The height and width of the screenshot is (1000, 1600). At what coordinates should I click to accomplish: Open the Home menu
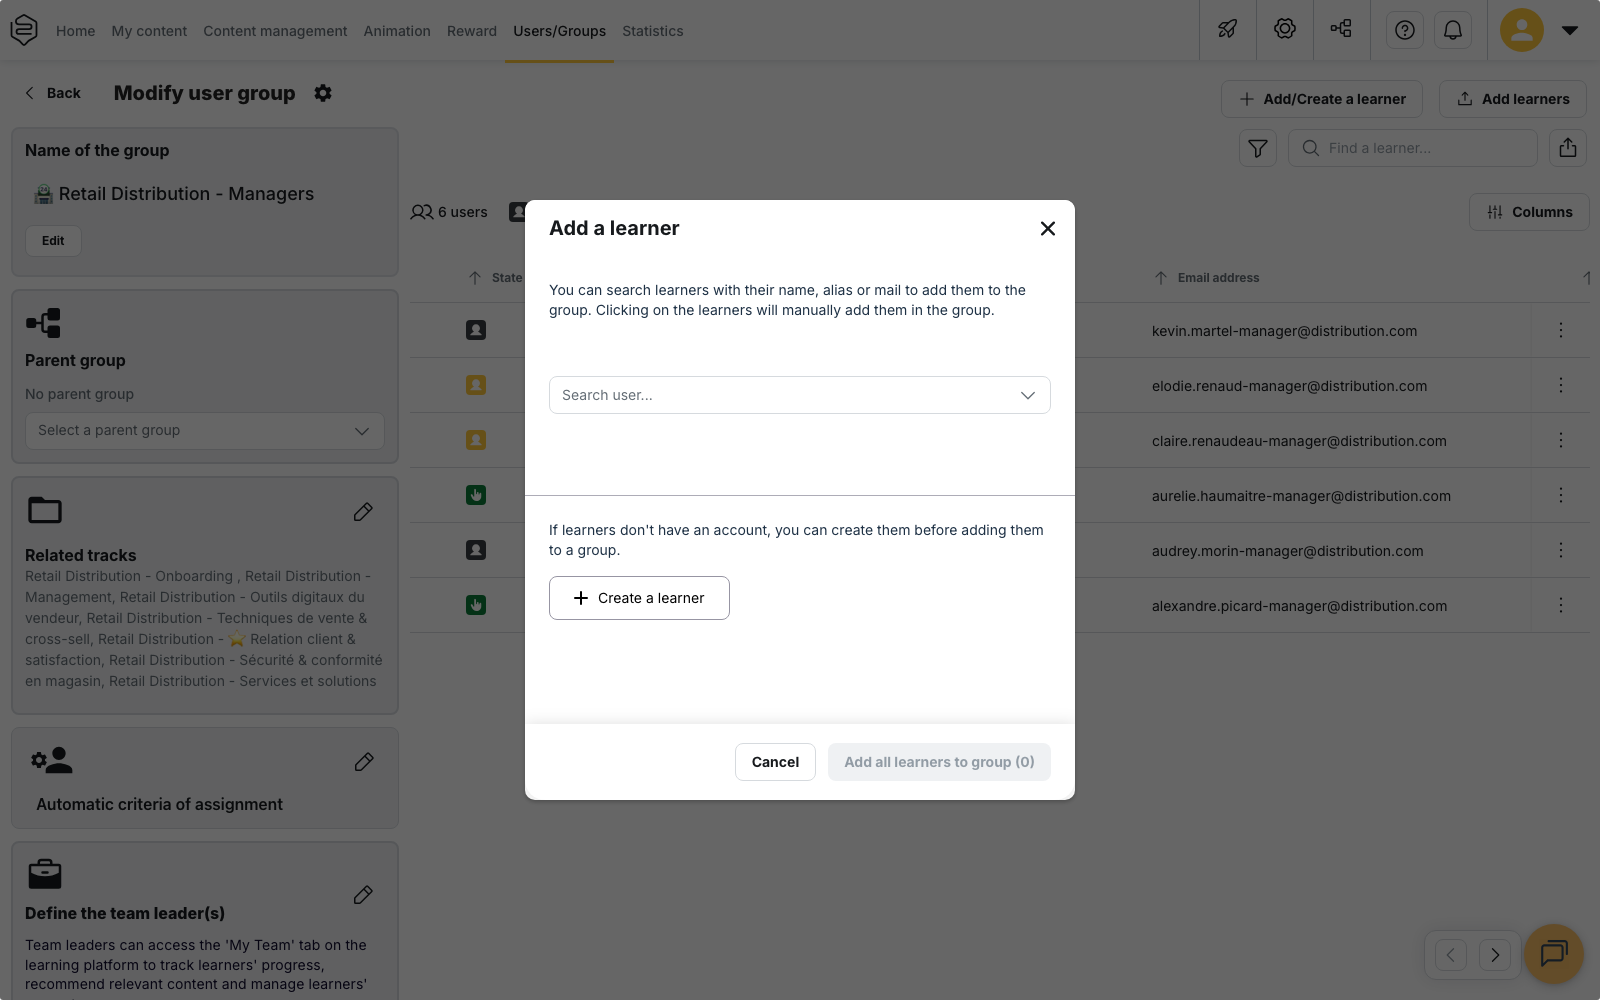point(76,31)
